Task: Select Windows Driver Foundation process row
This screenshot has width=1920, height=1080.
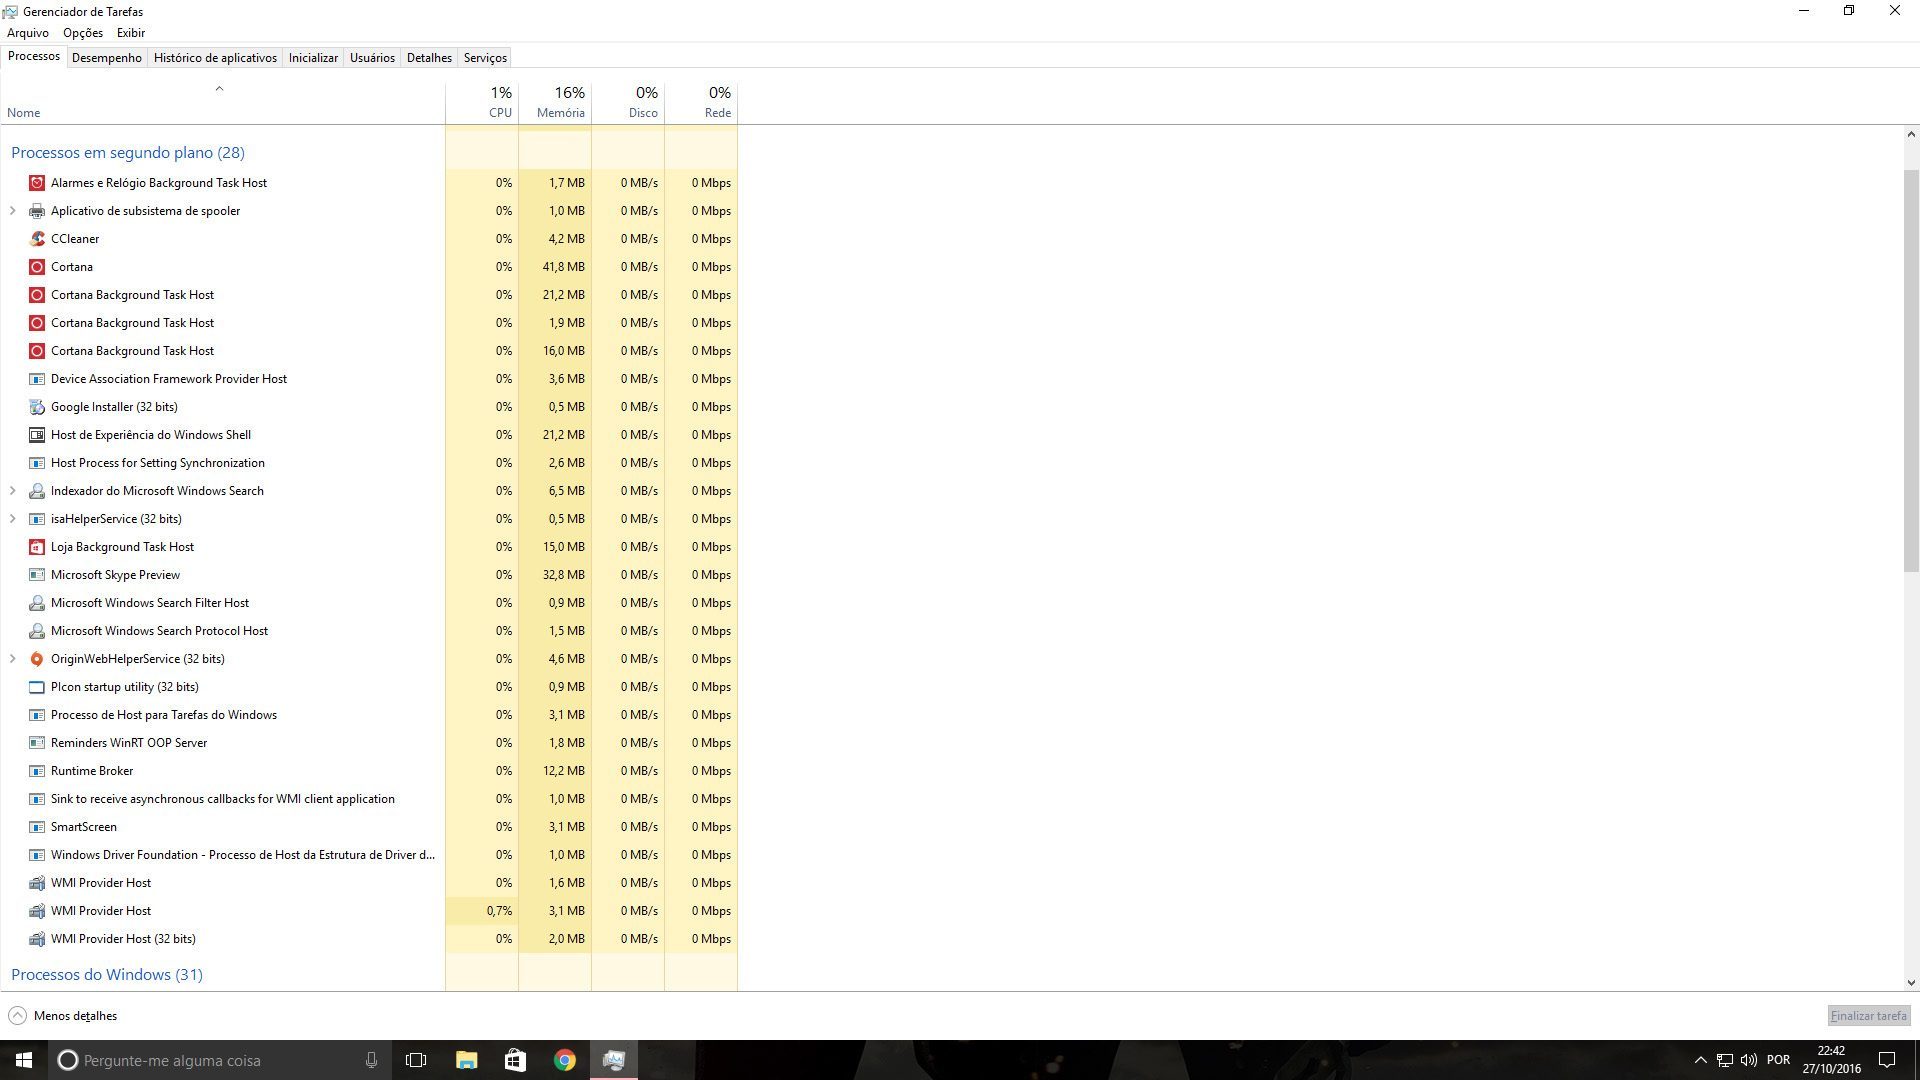Action: pos(369,855)
